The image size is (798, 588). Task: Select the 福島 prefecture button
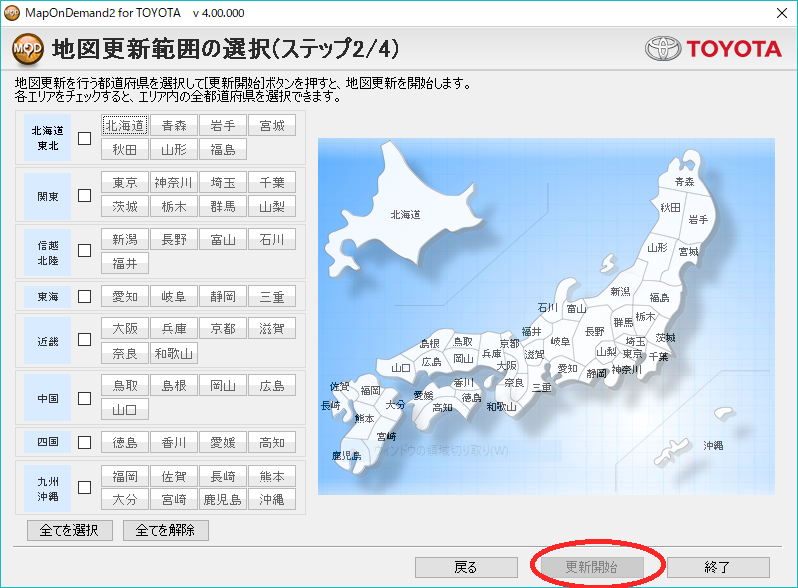coord(223,149)
